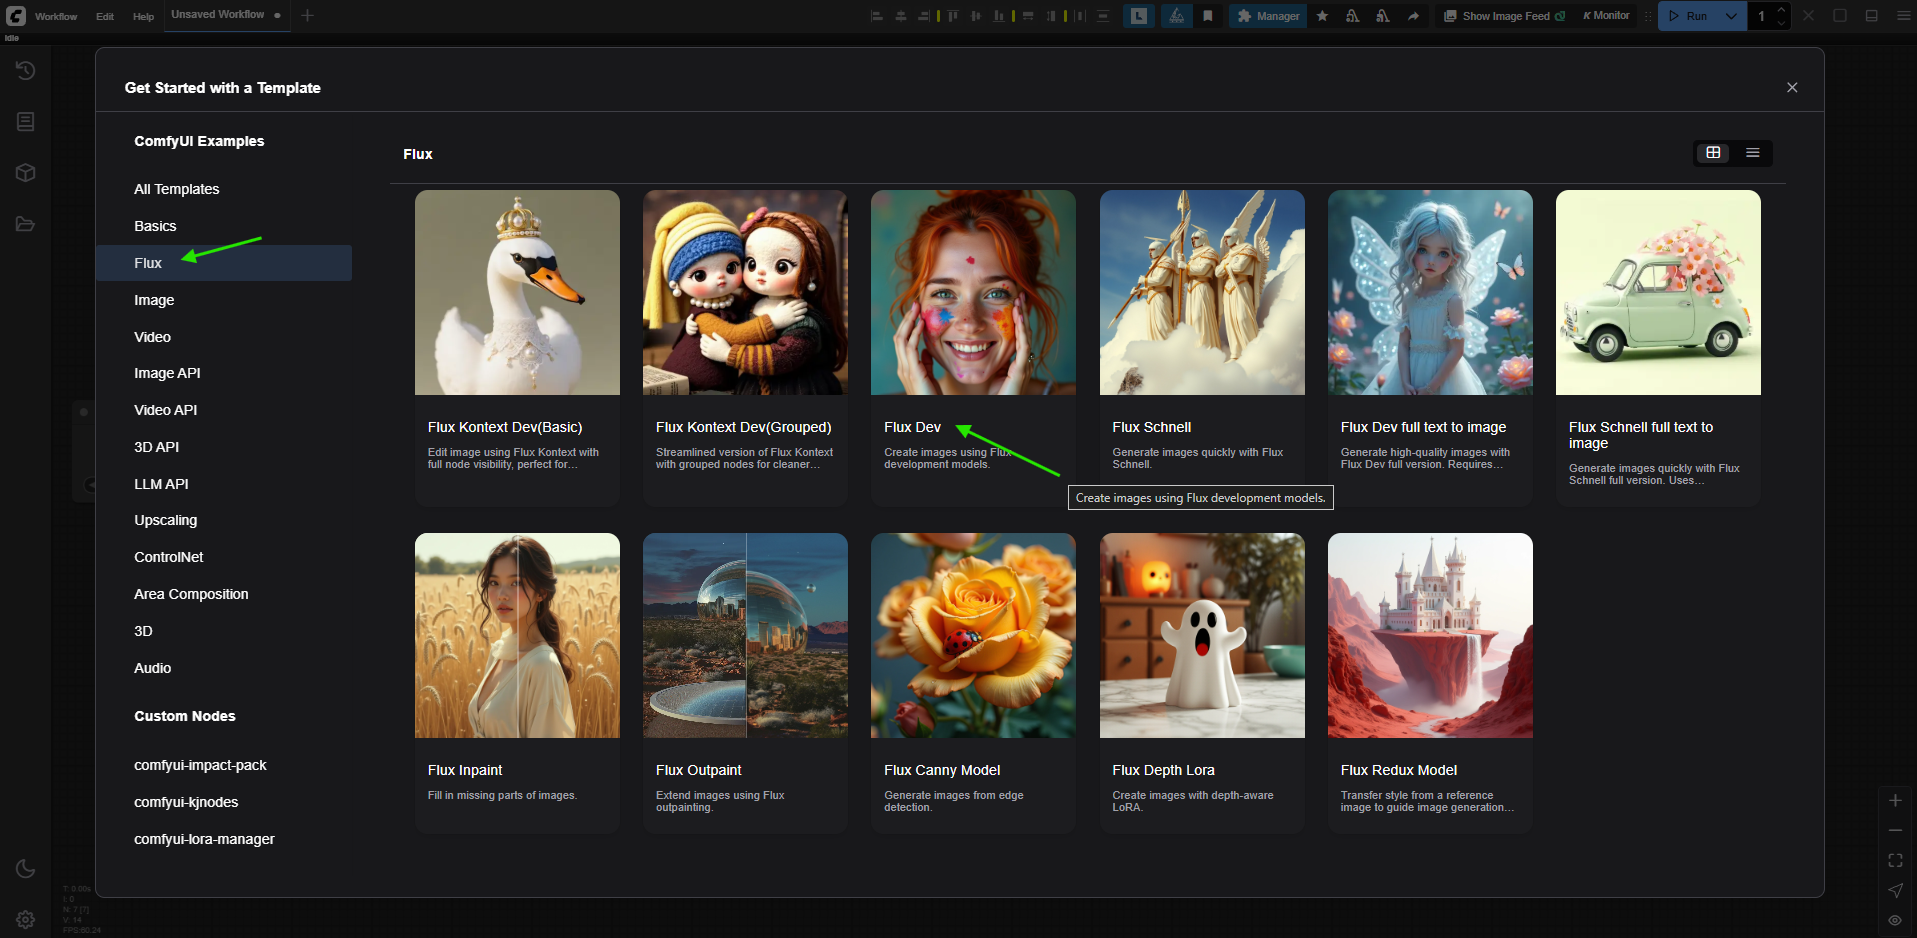Select 3D API category

pyautogui.click(x=224, y=447)
